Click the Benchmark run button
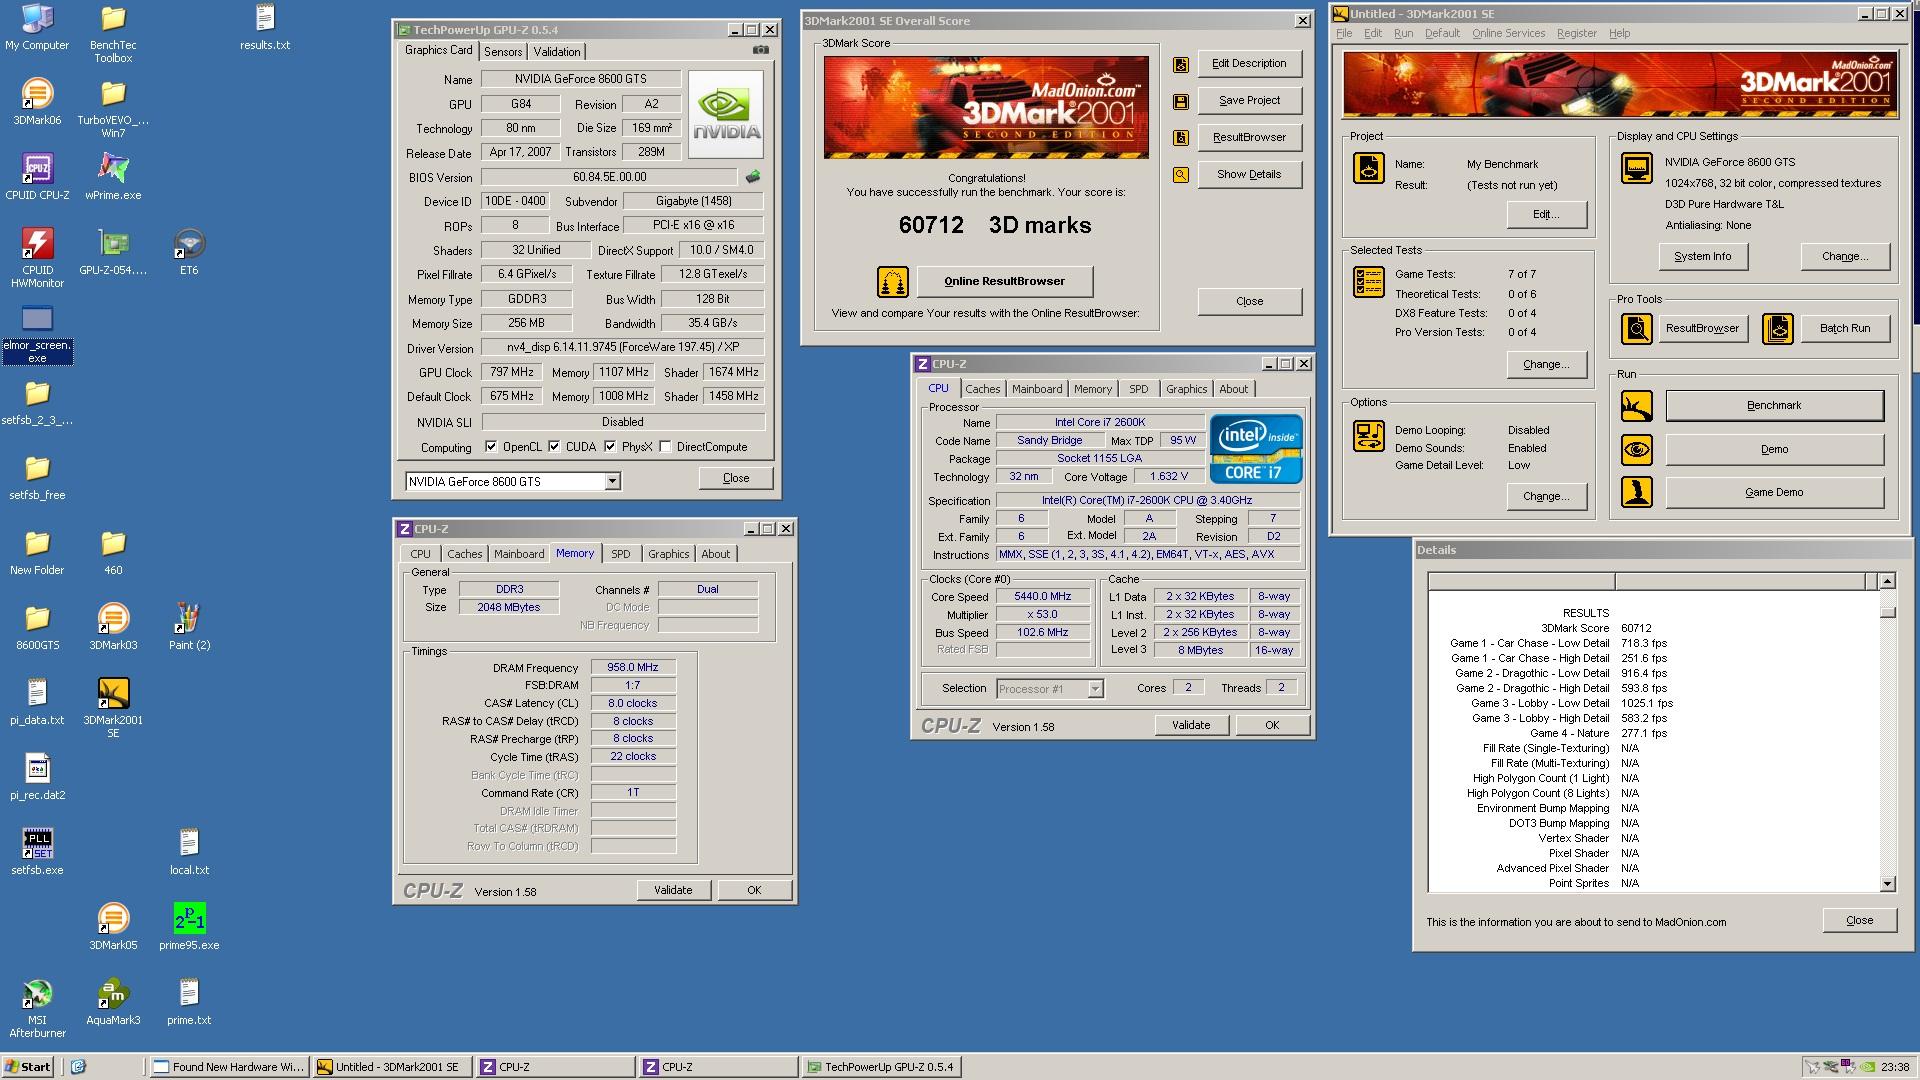 (x=1774, y=406)
